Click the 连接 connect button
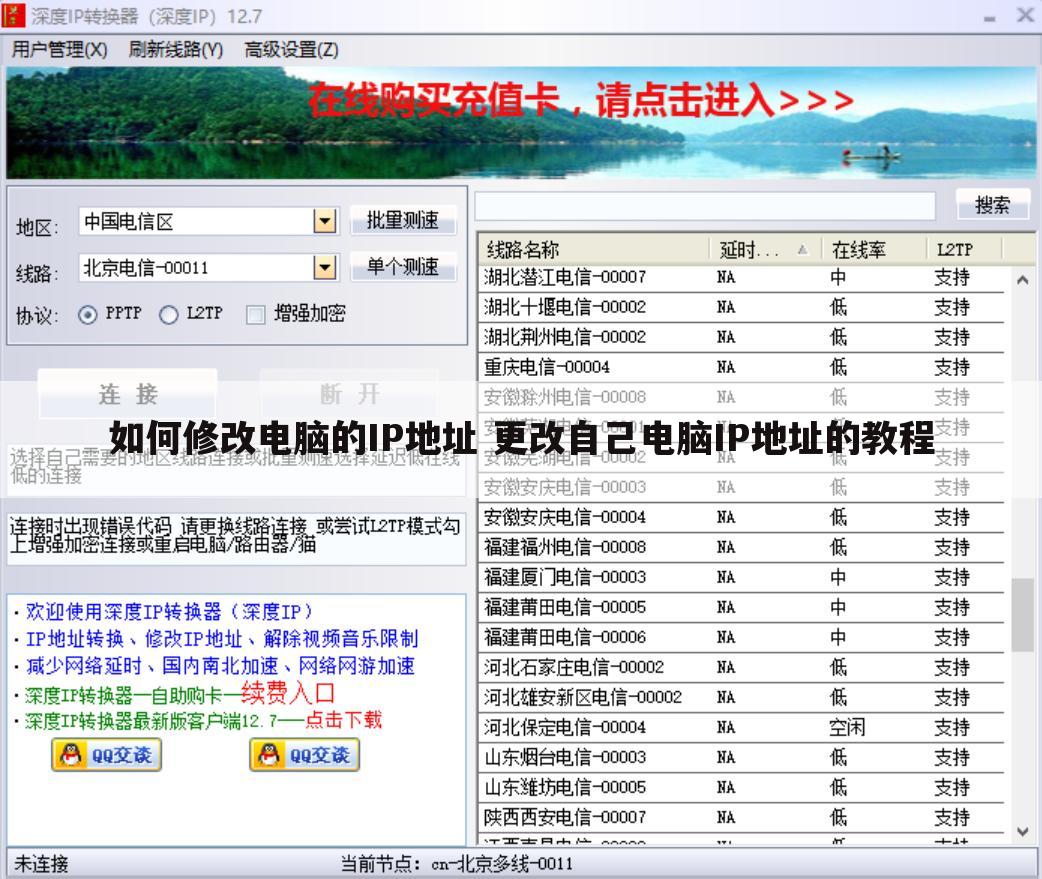The height and width of the screenshot is (879, 1042). click(128, 395)
